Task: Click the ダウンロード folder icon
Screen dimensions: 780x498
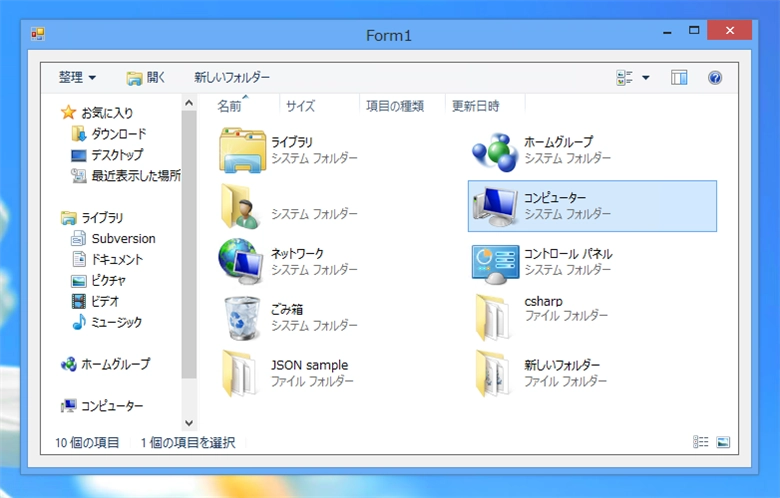Action: point(79,134)
